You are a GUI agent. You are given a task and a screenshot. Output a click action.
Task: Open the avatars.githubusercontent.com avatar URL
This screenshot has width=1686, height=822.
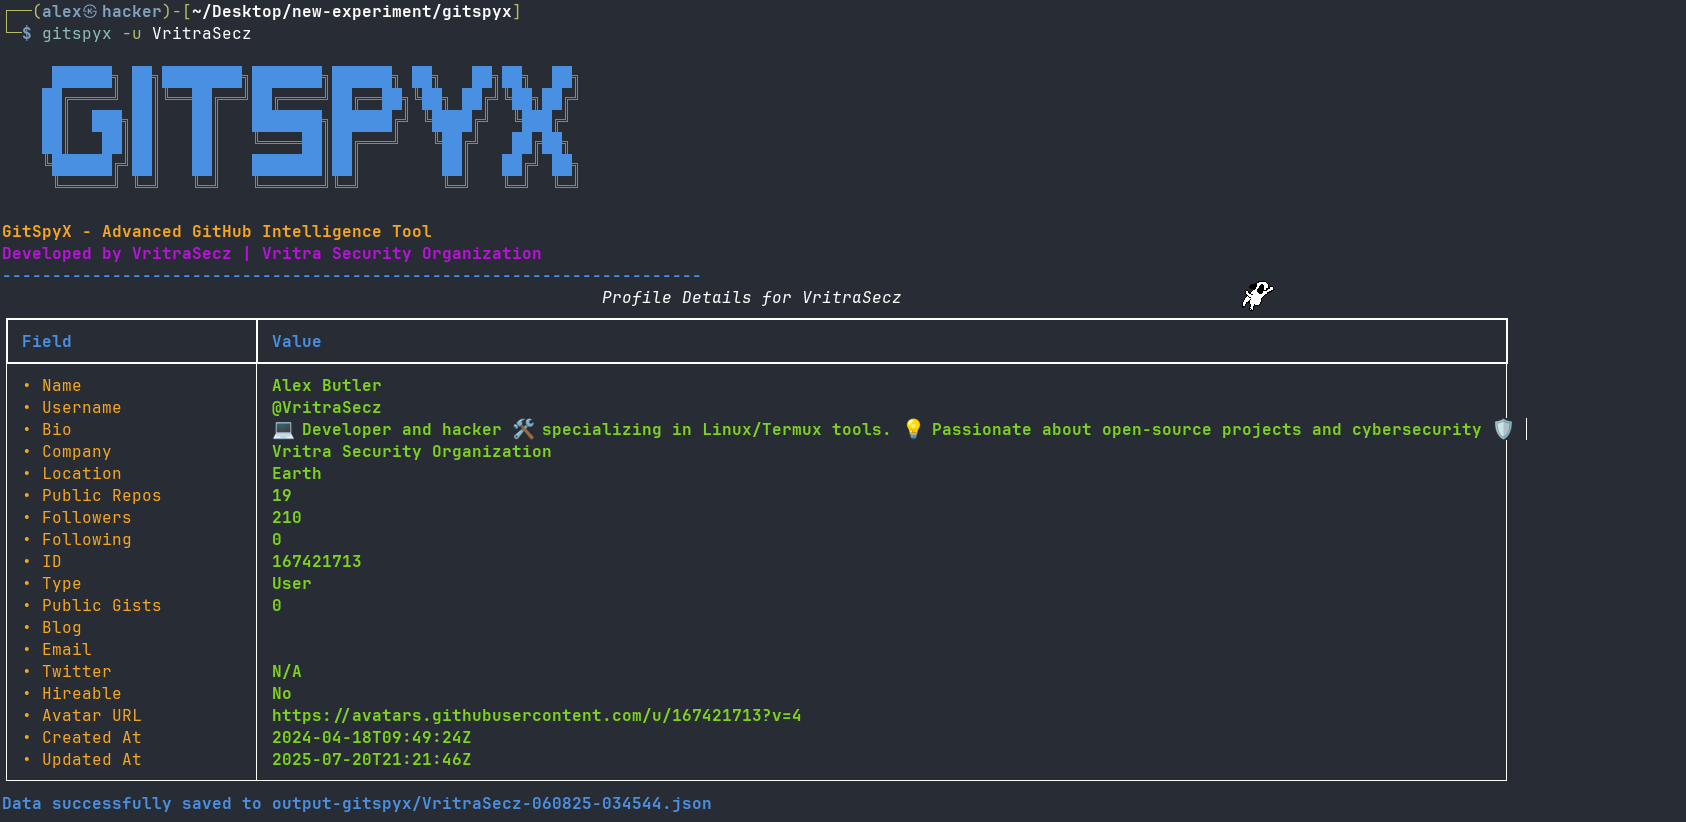536,716
